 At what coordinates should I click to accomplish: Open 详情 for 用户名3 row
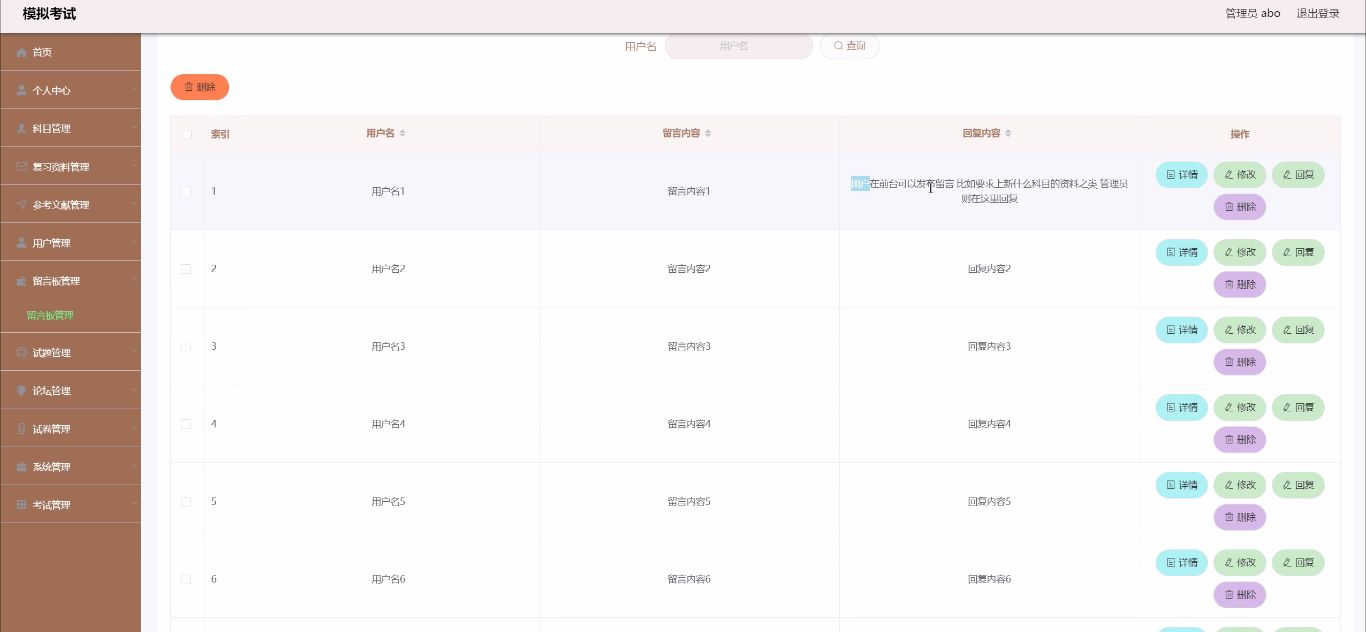click(1182, 330)
